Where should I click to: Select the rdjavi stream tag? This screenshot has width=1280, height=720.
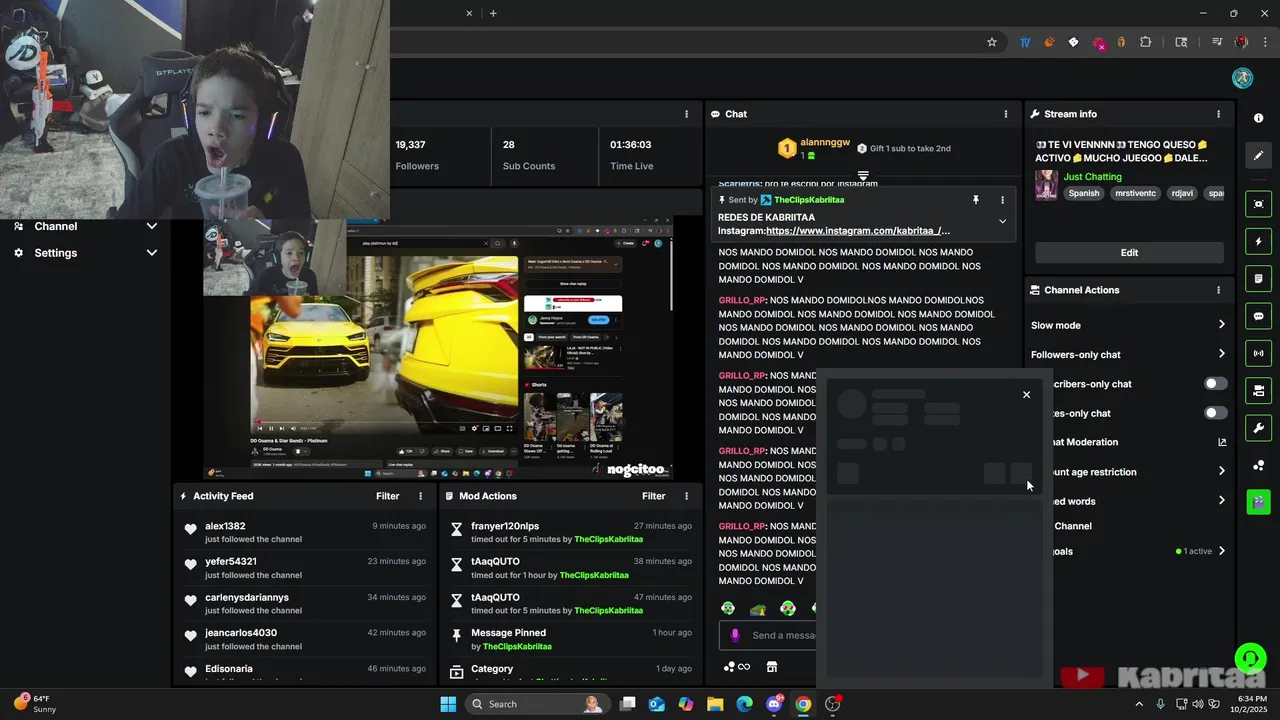point(1183,194)
